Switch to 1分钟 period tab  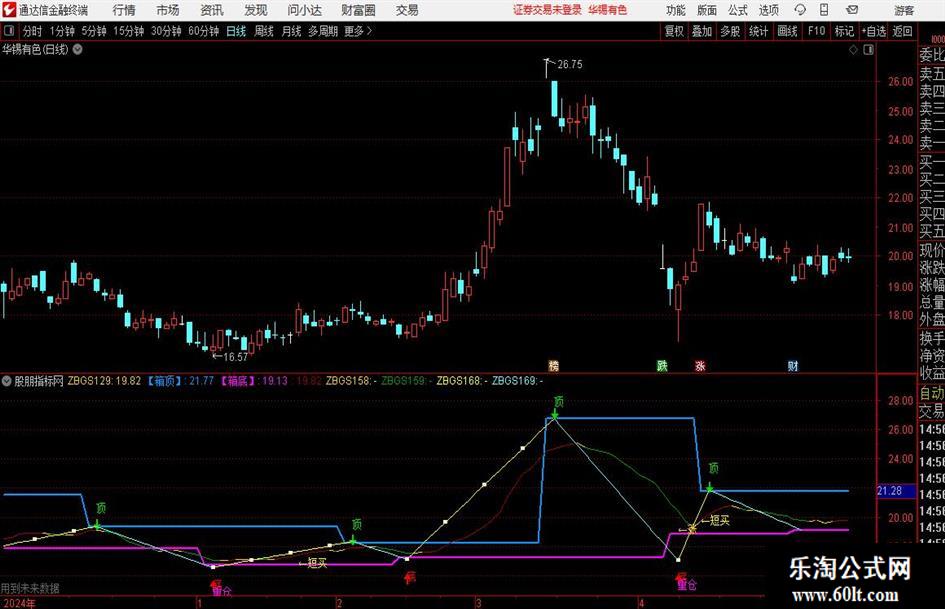62,31
